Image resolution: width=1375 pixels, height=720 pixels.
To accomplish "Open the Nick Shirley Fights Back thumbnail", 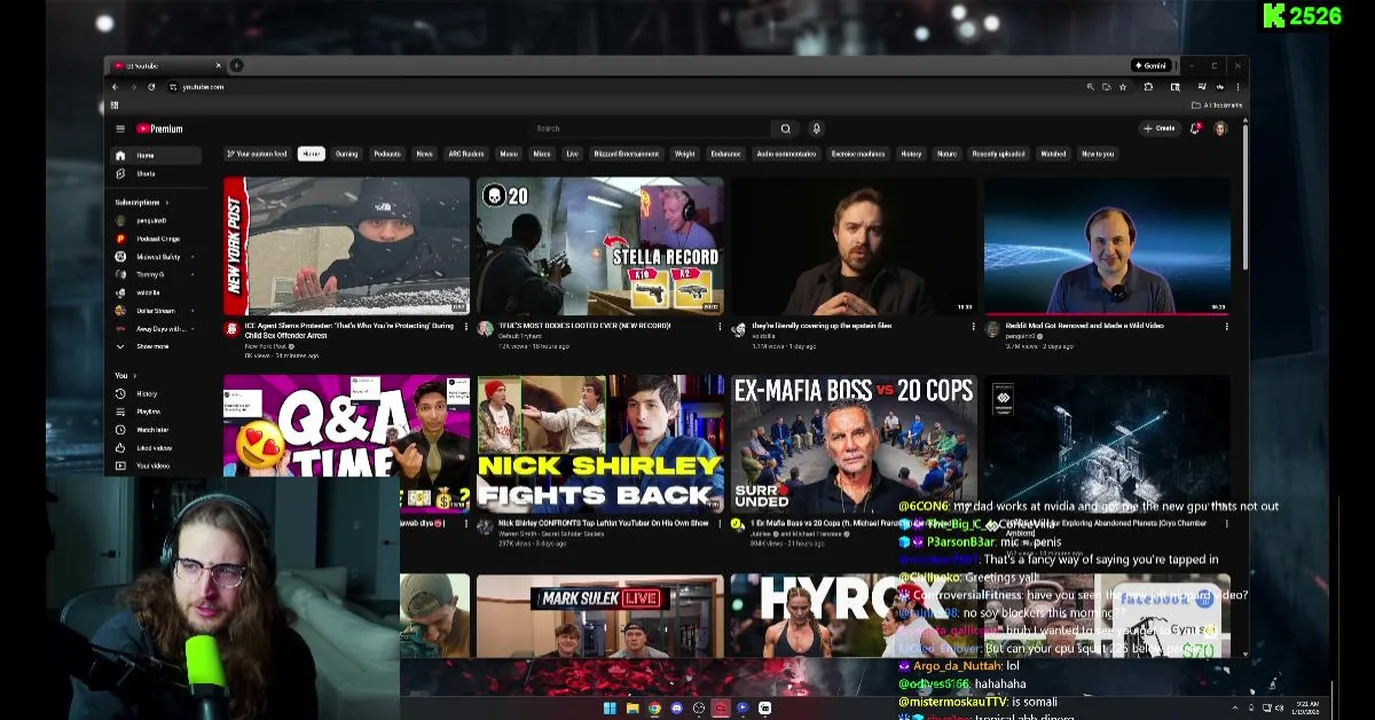I will click(600, 444).
